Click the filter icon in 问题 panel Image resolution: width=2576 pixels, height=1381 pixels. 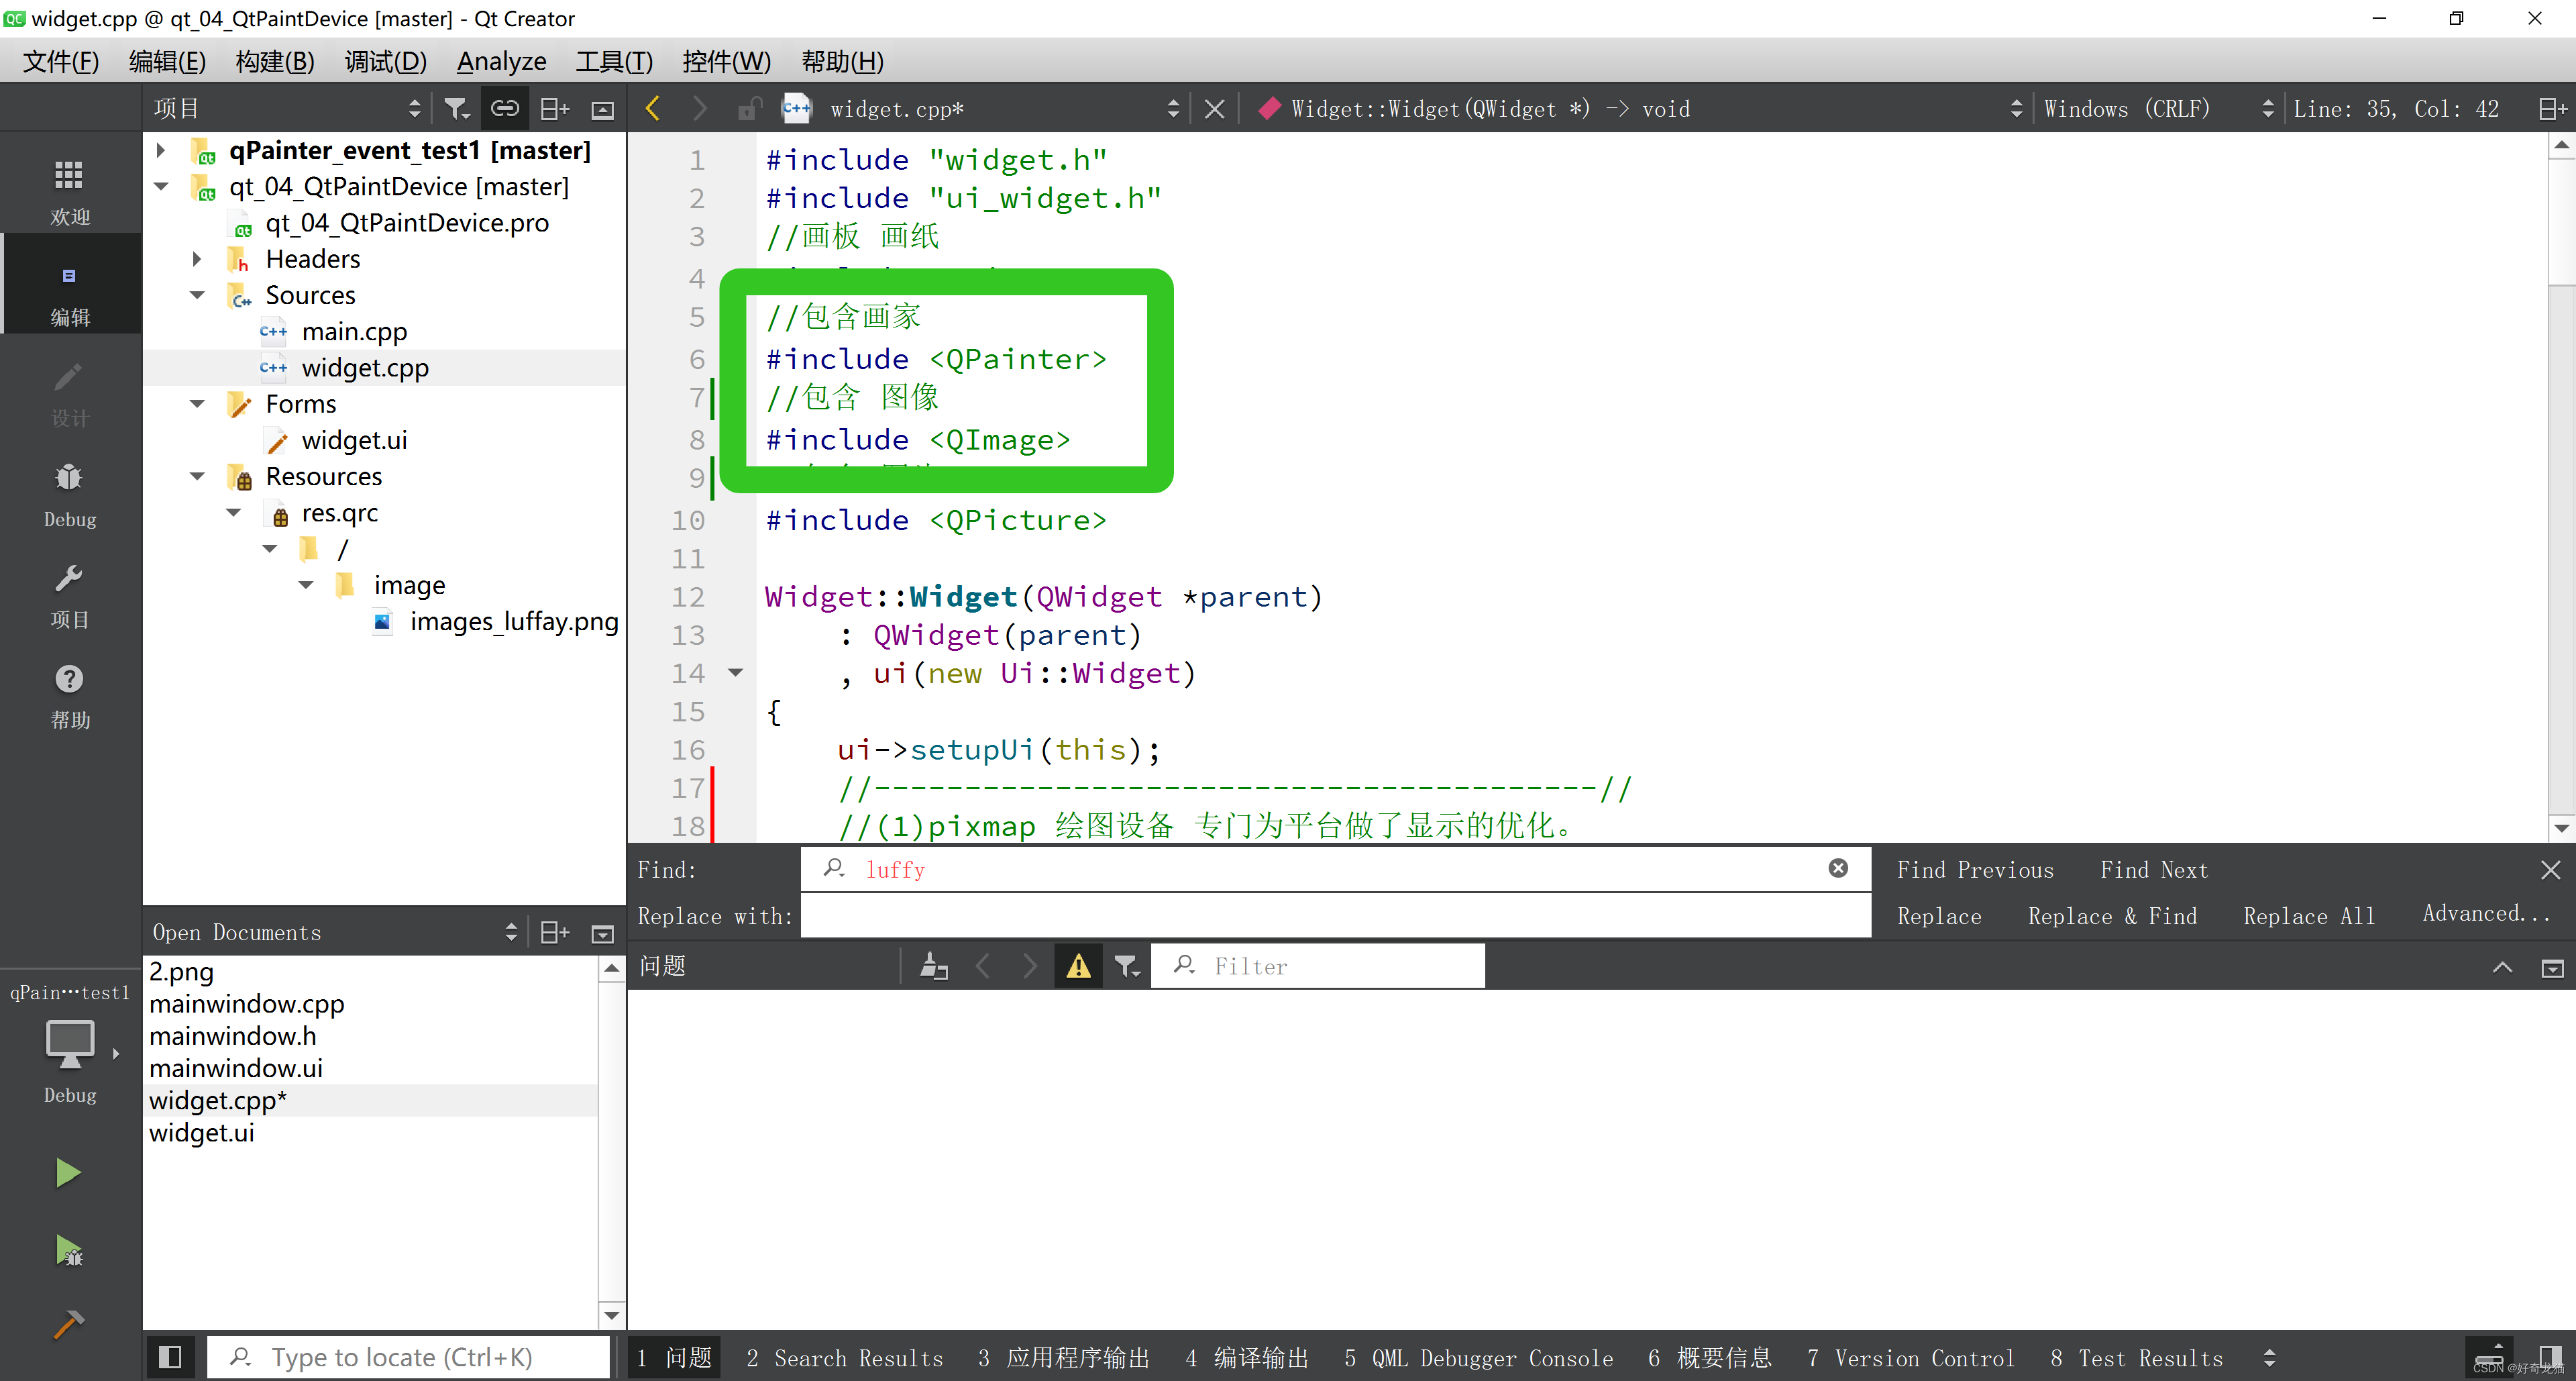(x=1126, y=965)
